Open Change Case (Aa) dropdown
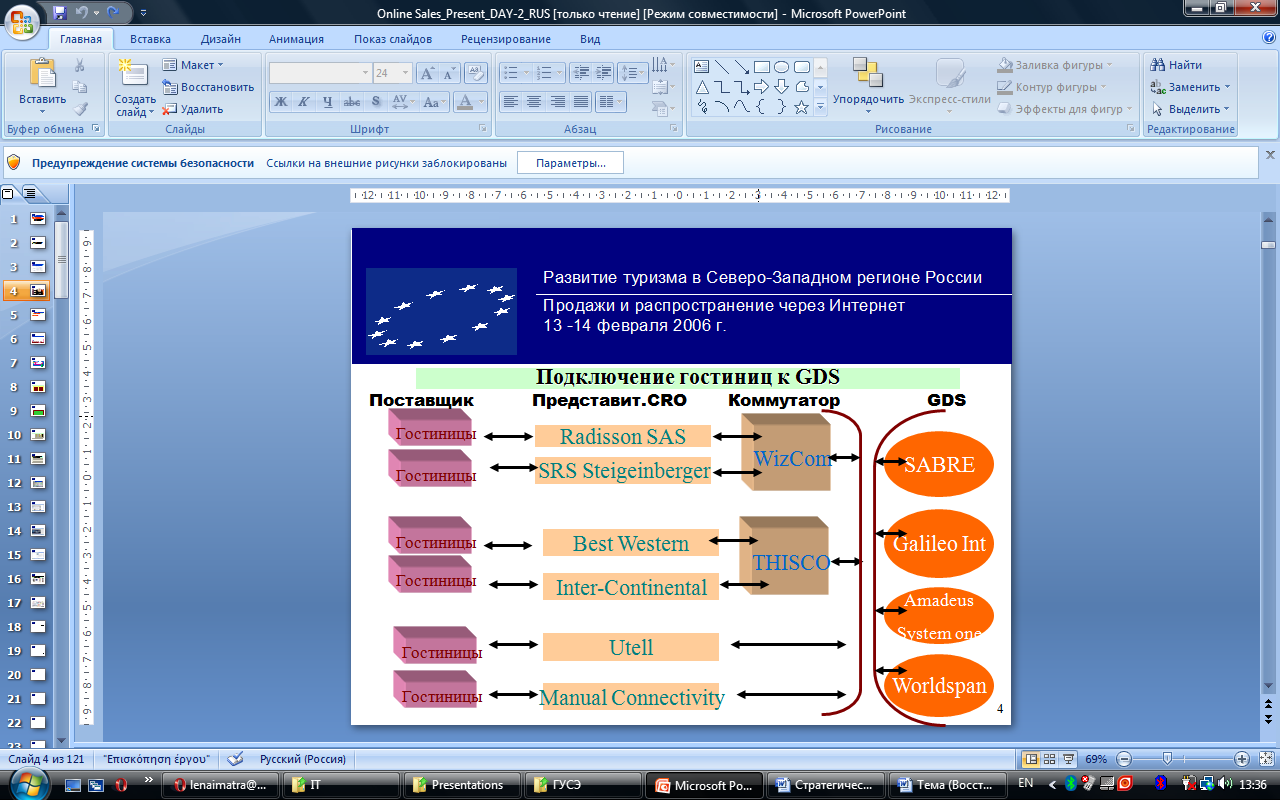This screenshot has height=800, width=1280. (434, 102)
